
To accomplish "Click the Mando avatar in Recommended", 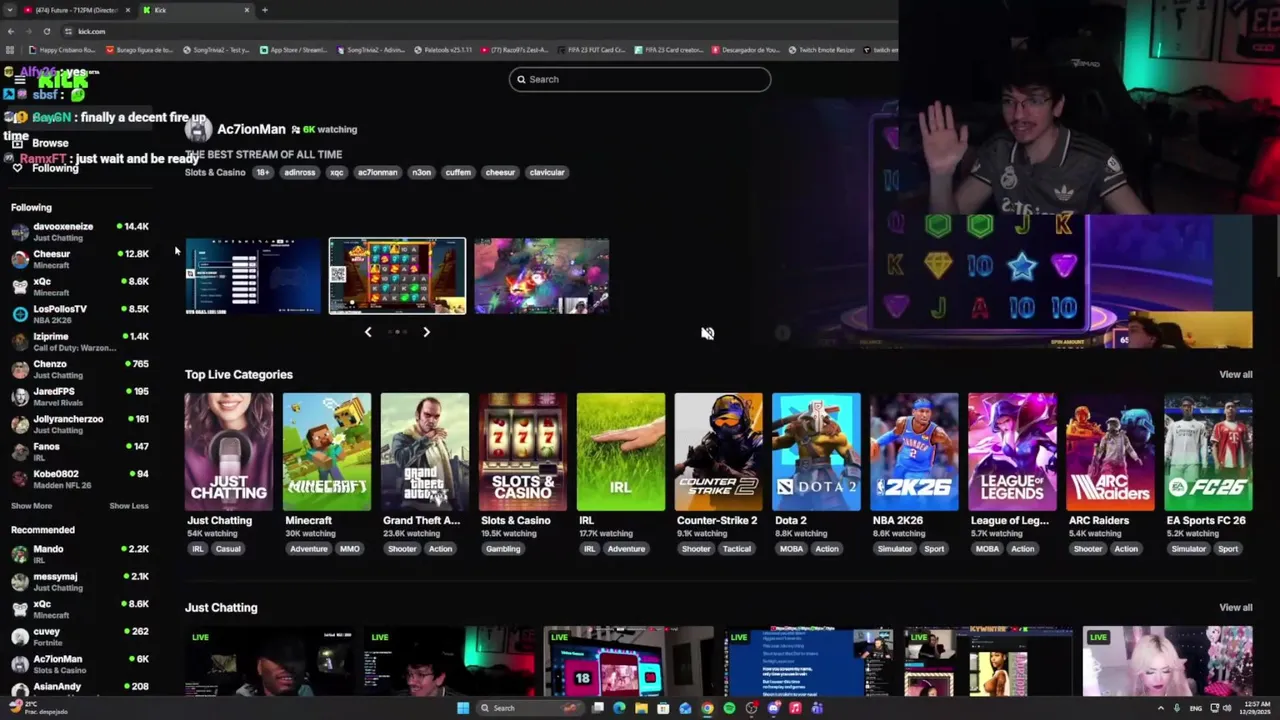I will [x=20, y=554].
